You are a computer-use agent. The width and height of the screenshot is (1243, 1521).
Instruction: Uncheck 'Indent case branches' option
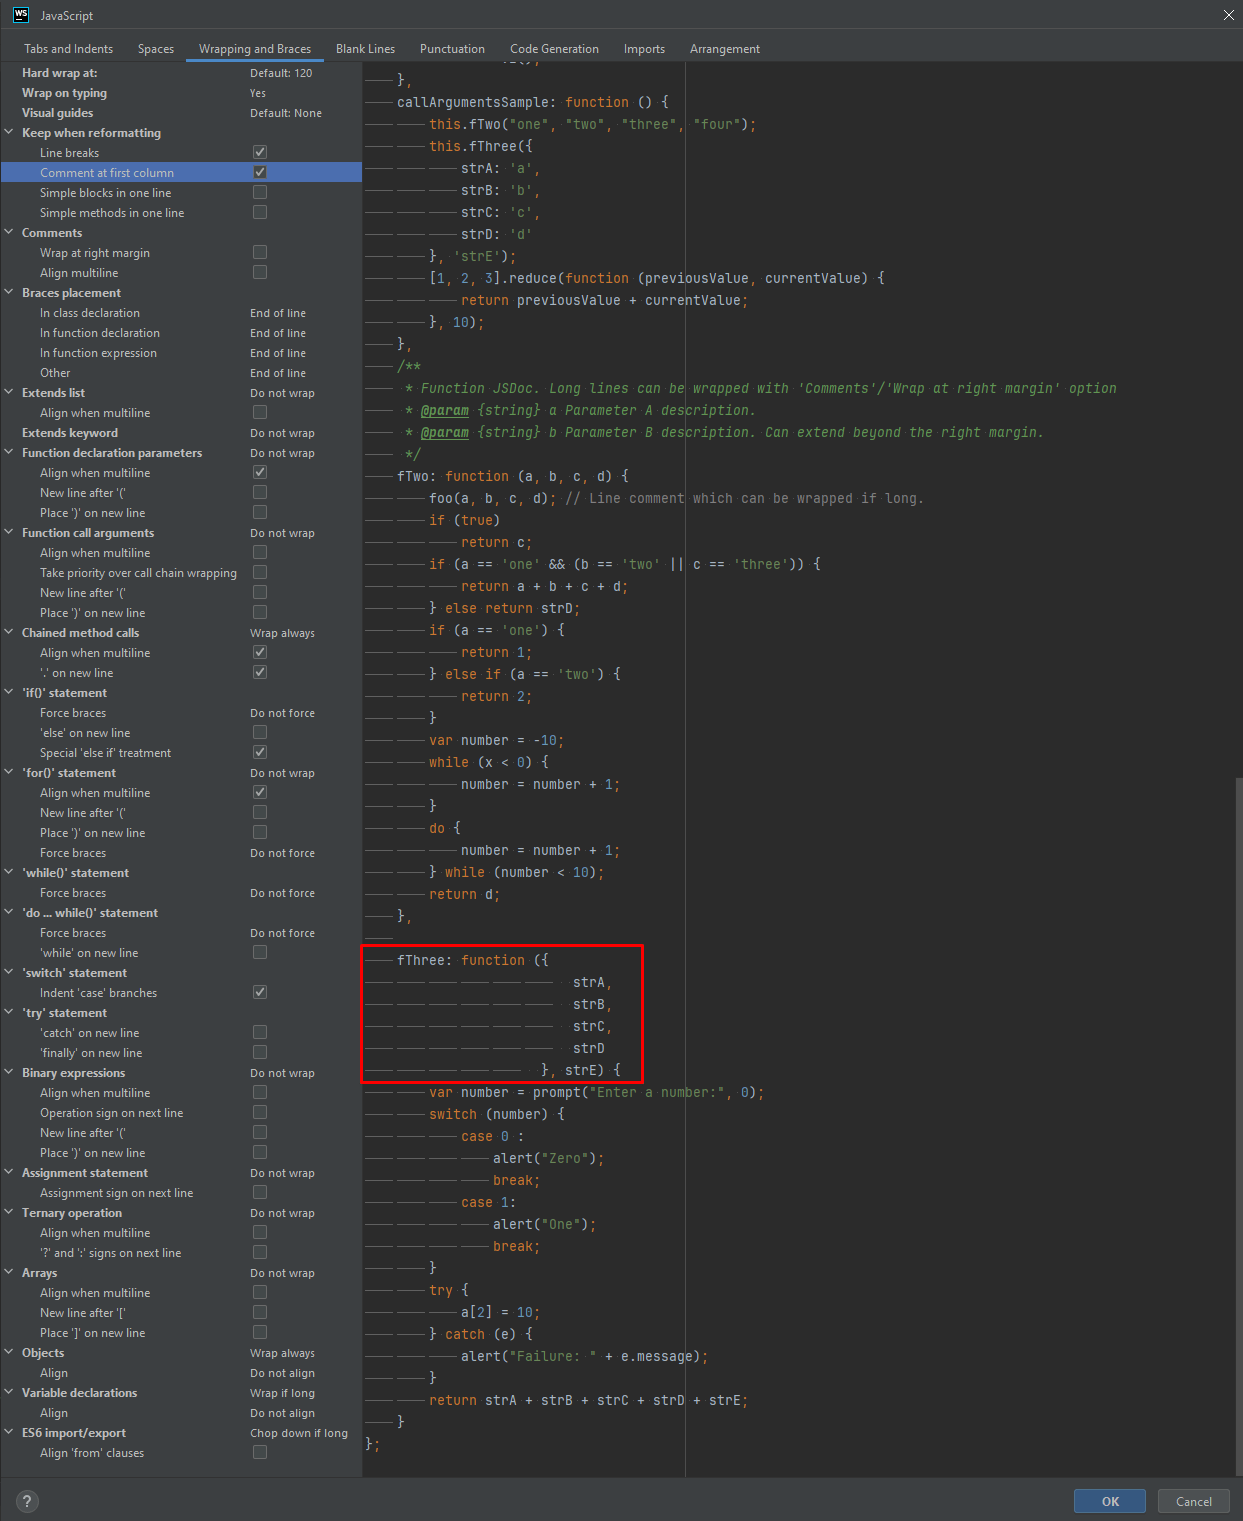click(259, 991)
